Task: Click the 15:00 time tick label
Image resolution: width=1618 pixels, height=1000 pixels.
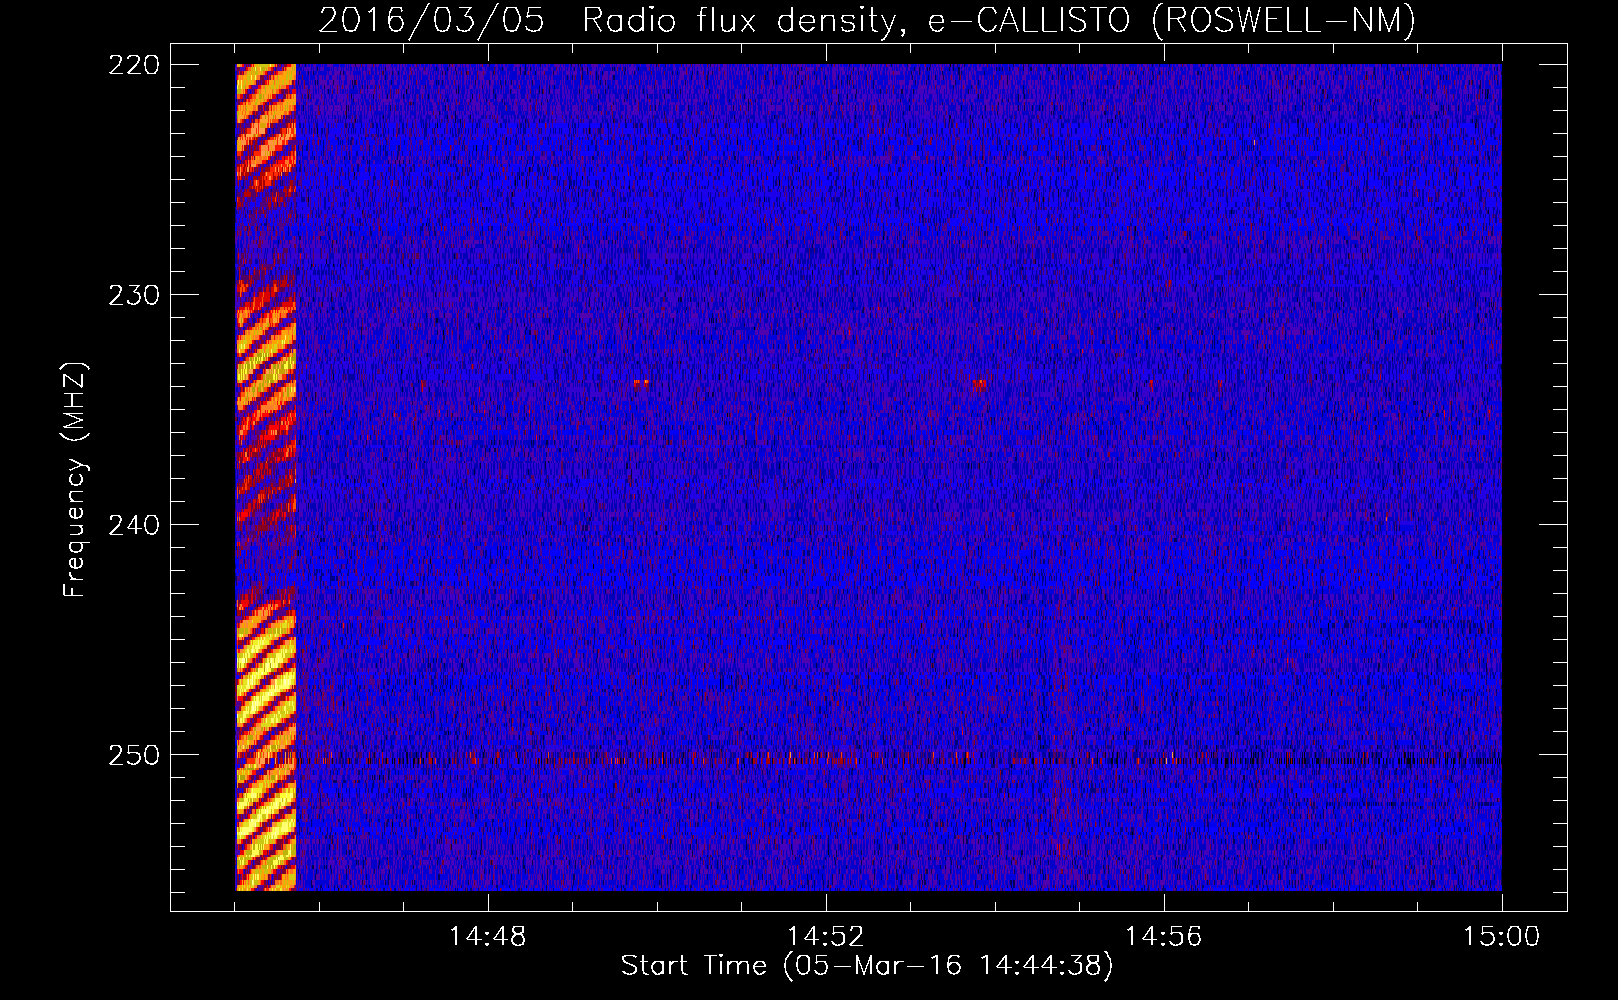Action: click(1501, 937)
